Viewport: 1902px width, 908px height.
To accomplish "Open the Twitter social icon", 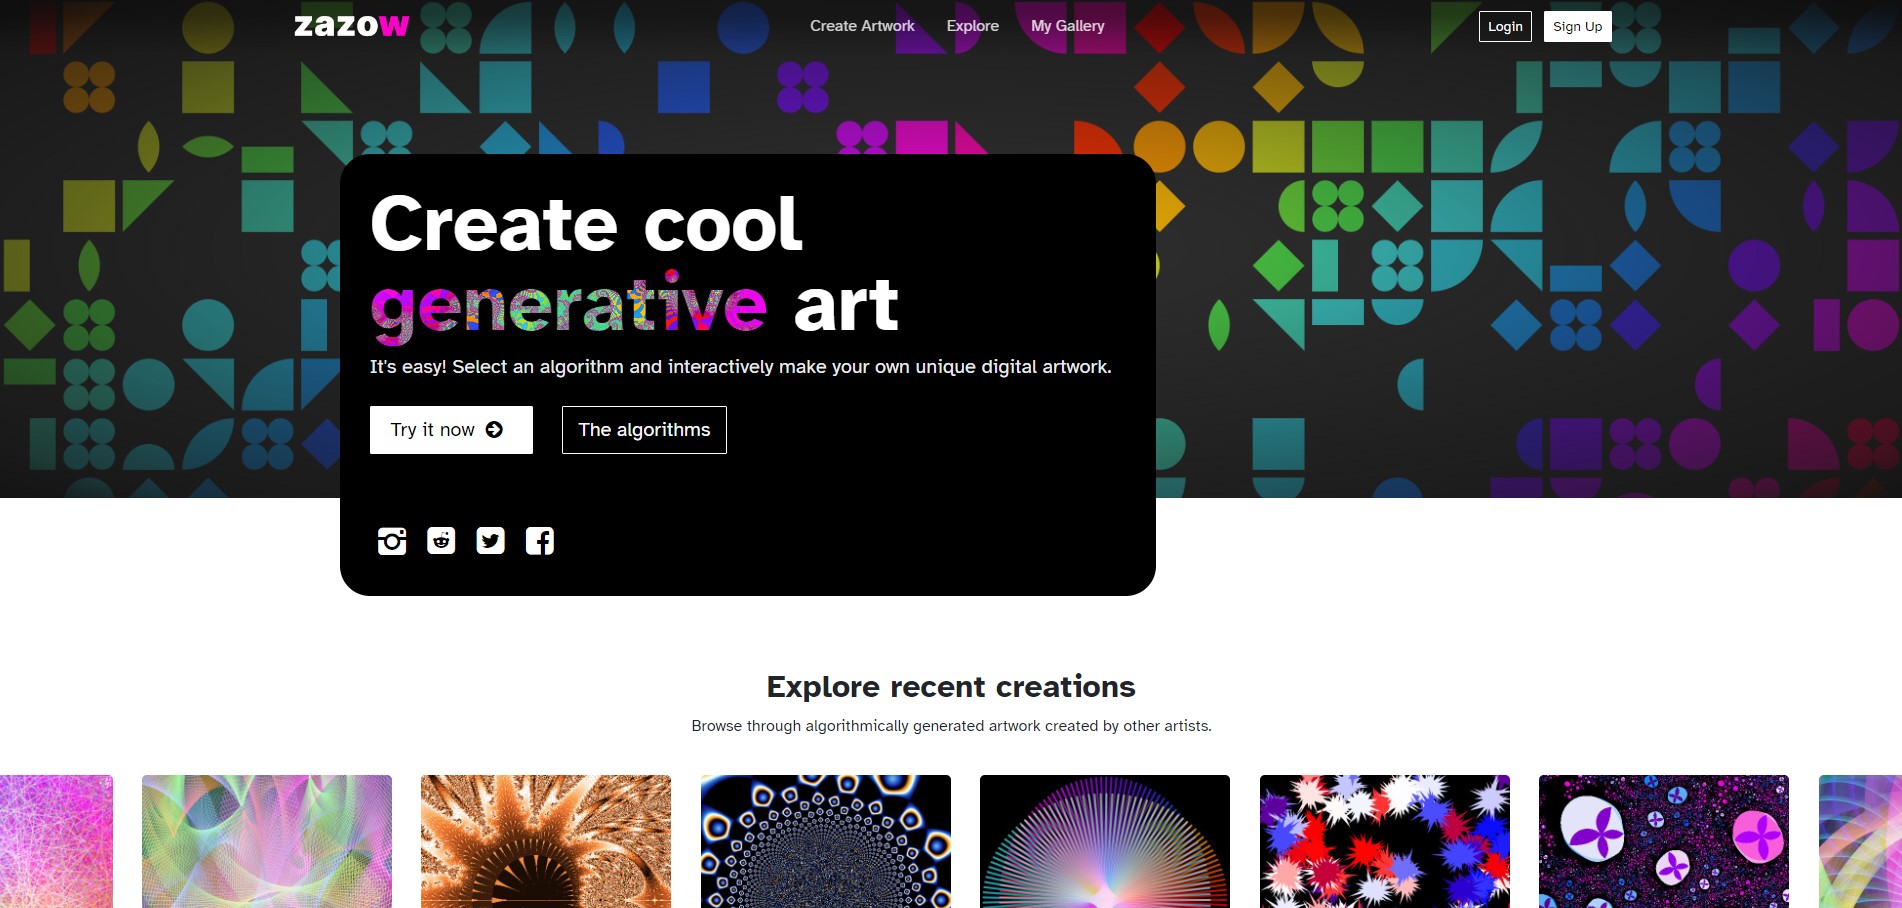I will [490, 541].
